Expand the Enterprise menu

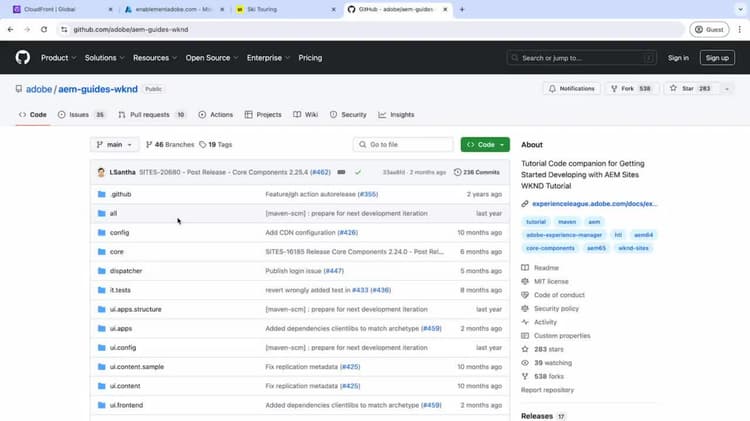pyautogui.click(x=268, y=57)
